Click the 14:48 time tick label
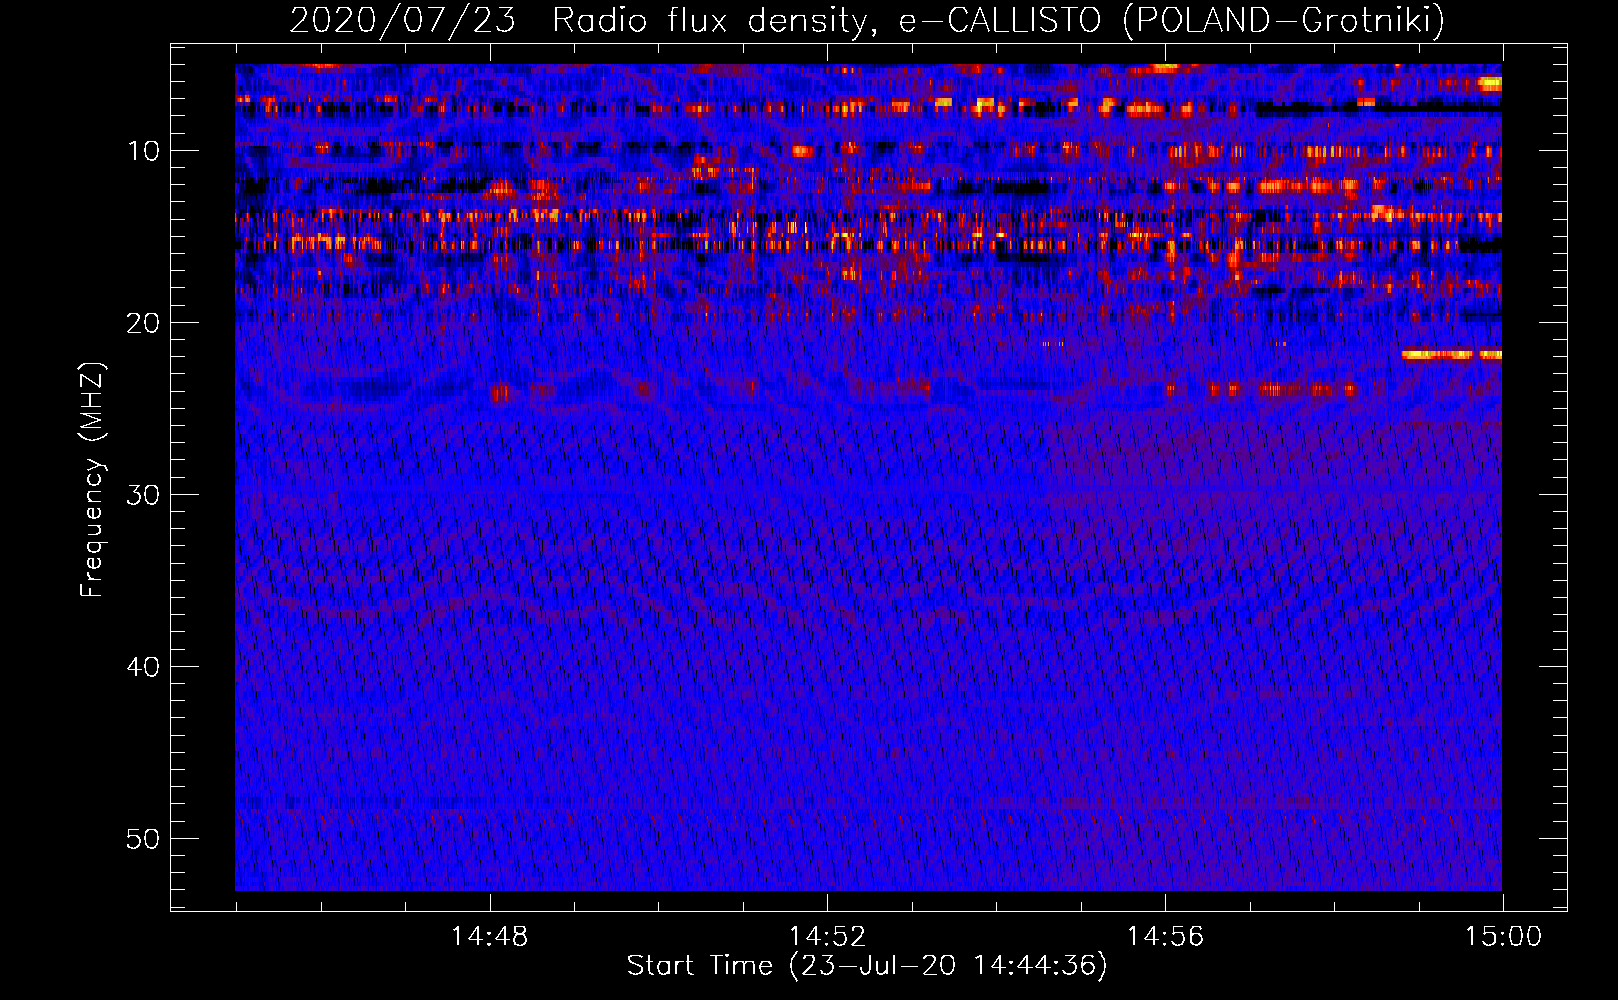 (x=489, y=937)
